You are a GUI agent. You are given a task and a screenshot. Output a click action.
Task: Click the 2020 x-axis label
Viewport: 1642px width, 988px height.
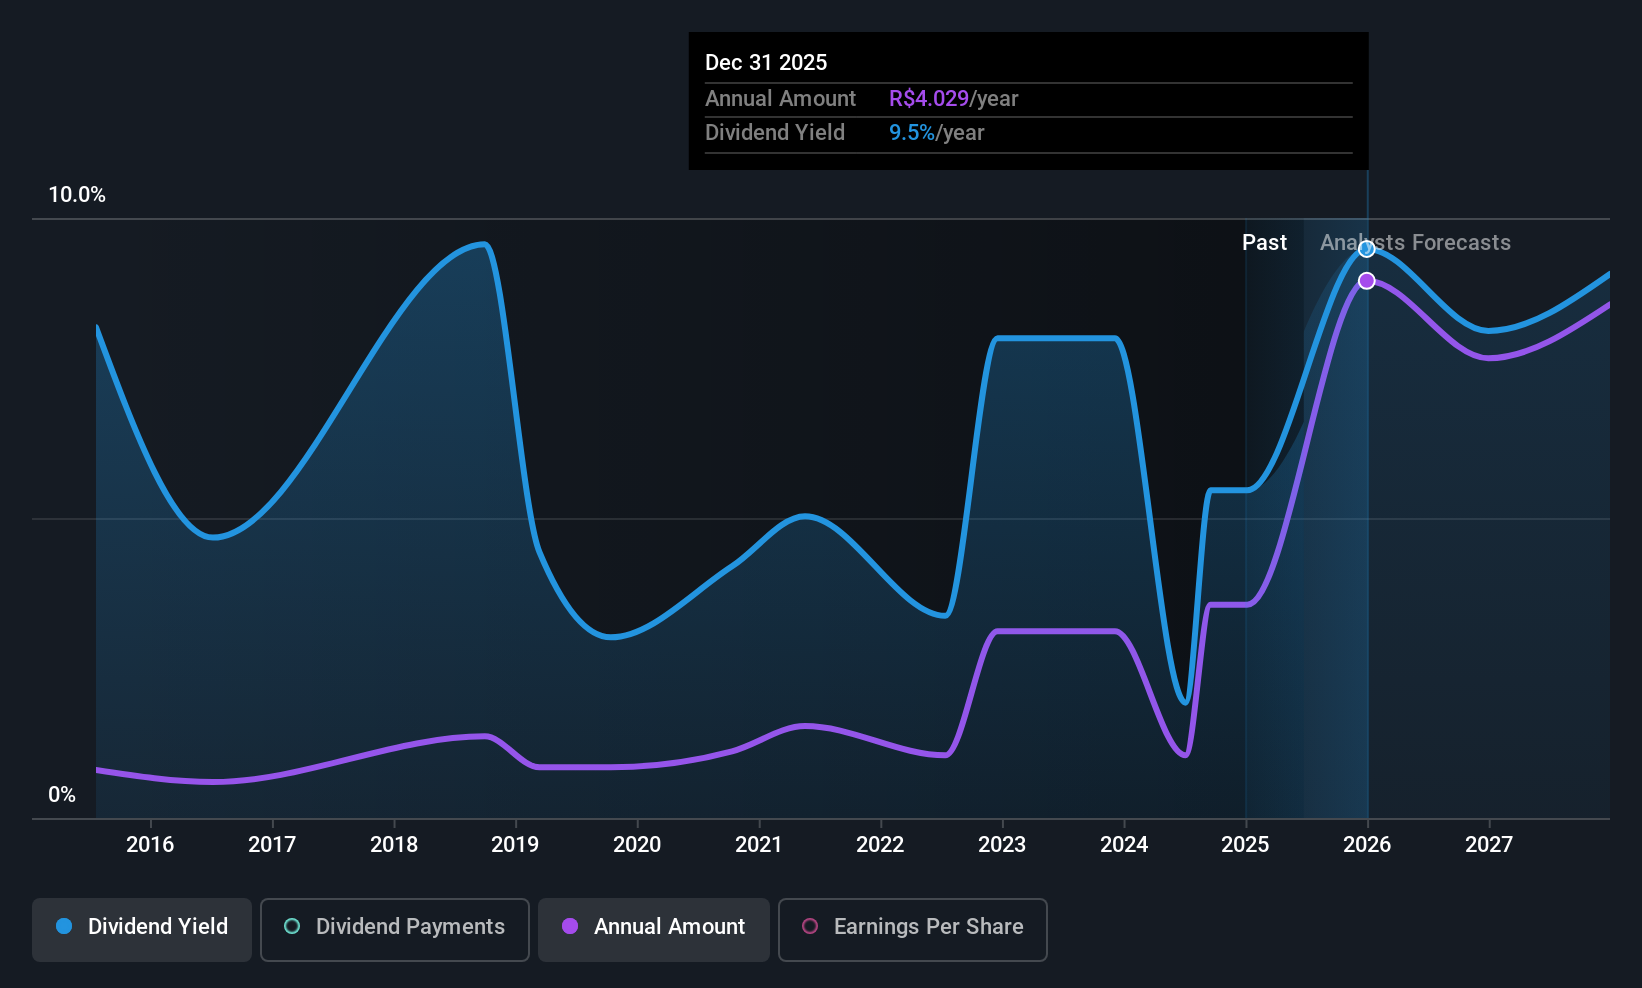click(637, 844)
